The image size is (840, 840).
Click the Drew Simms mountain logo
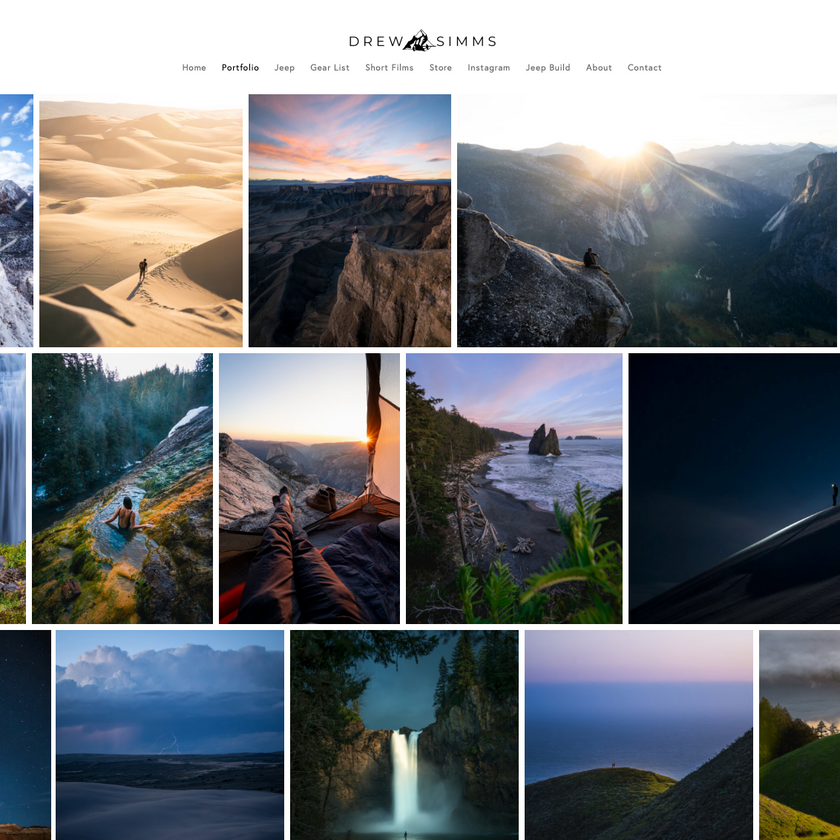pos(421,40)
